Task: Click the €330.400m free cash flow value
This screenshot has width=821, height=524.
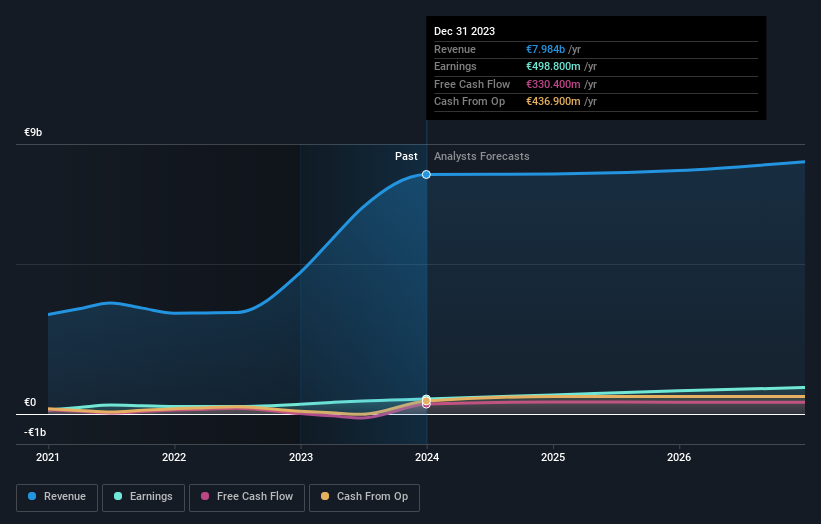Action: pos(553,84)
